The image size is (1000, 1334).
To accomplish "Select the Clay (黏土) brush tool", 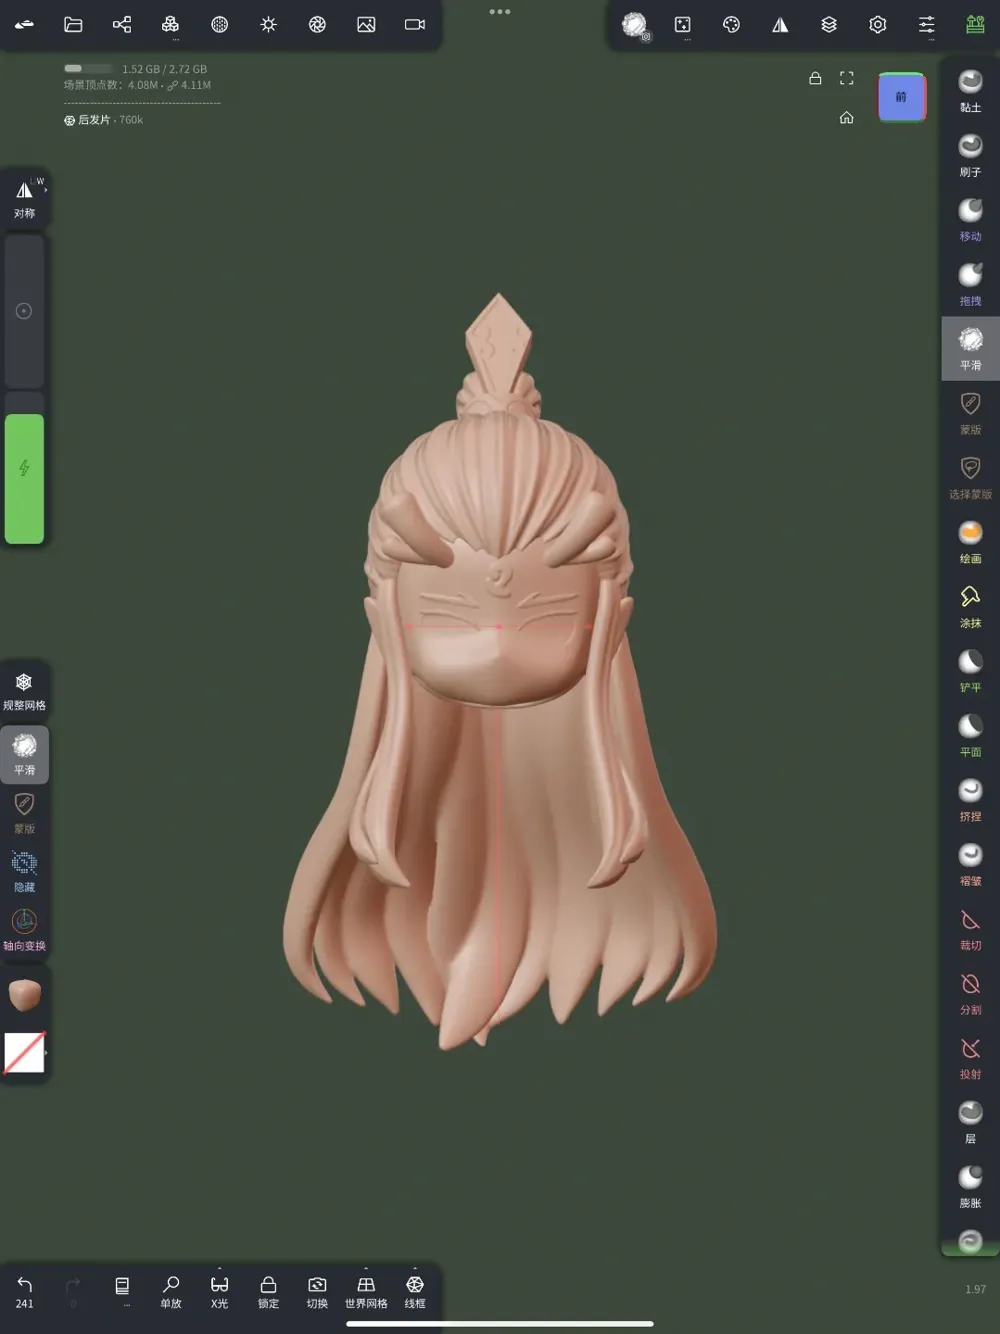I will [x=970, y=90].
